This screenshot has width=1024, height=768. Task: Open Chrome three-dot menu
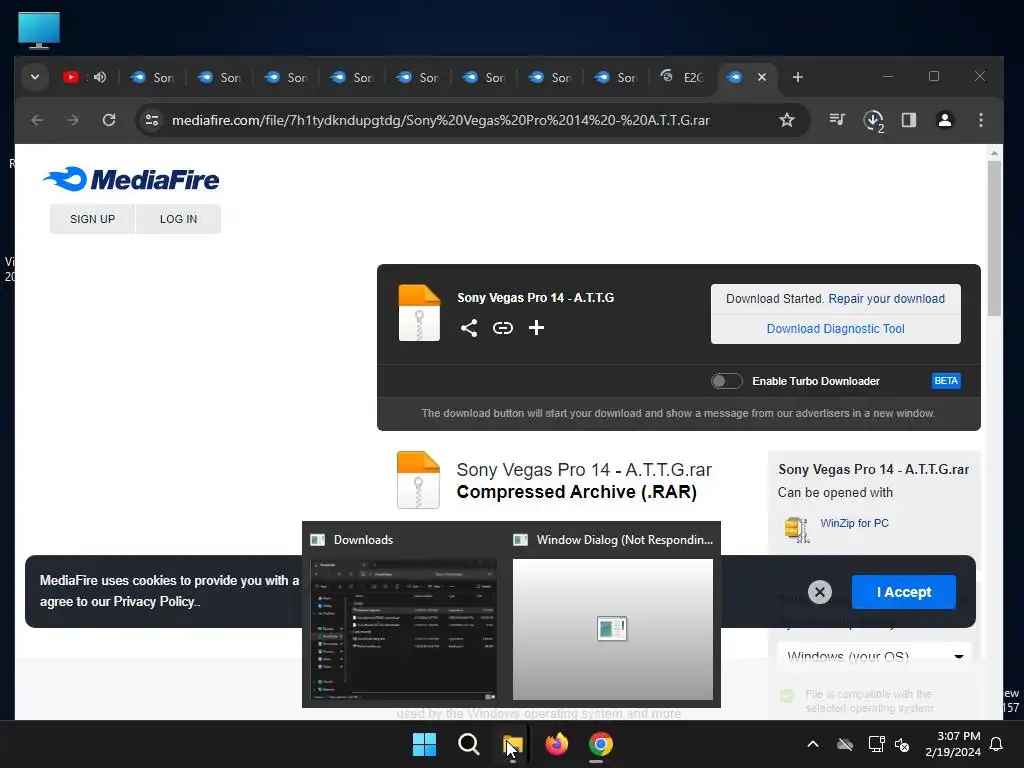coord(980,120)
